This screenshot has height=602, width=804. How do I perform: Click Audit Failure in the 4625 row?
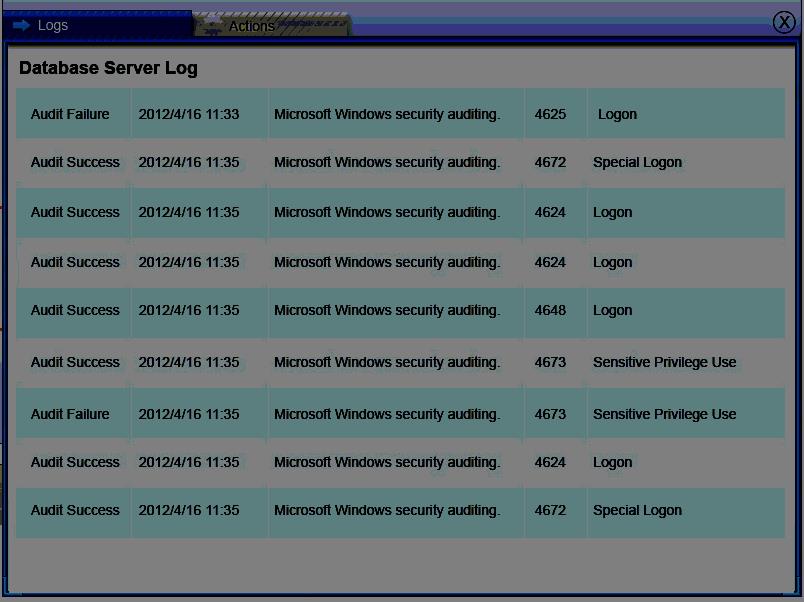(70, 114)
